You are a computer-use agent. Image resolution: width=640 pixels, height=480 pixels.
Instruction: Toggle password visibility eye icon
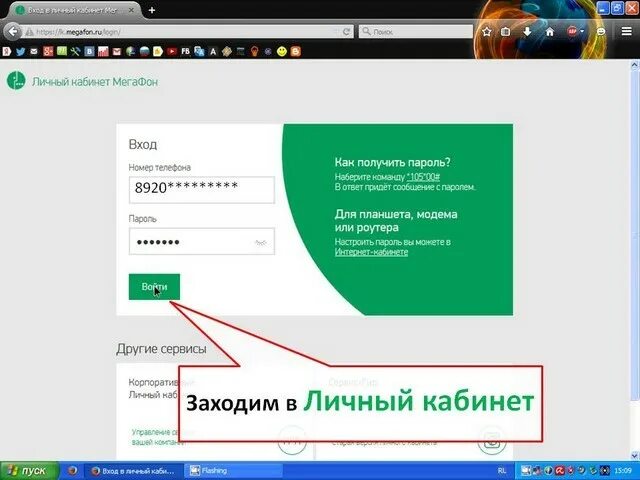(260, 242)
